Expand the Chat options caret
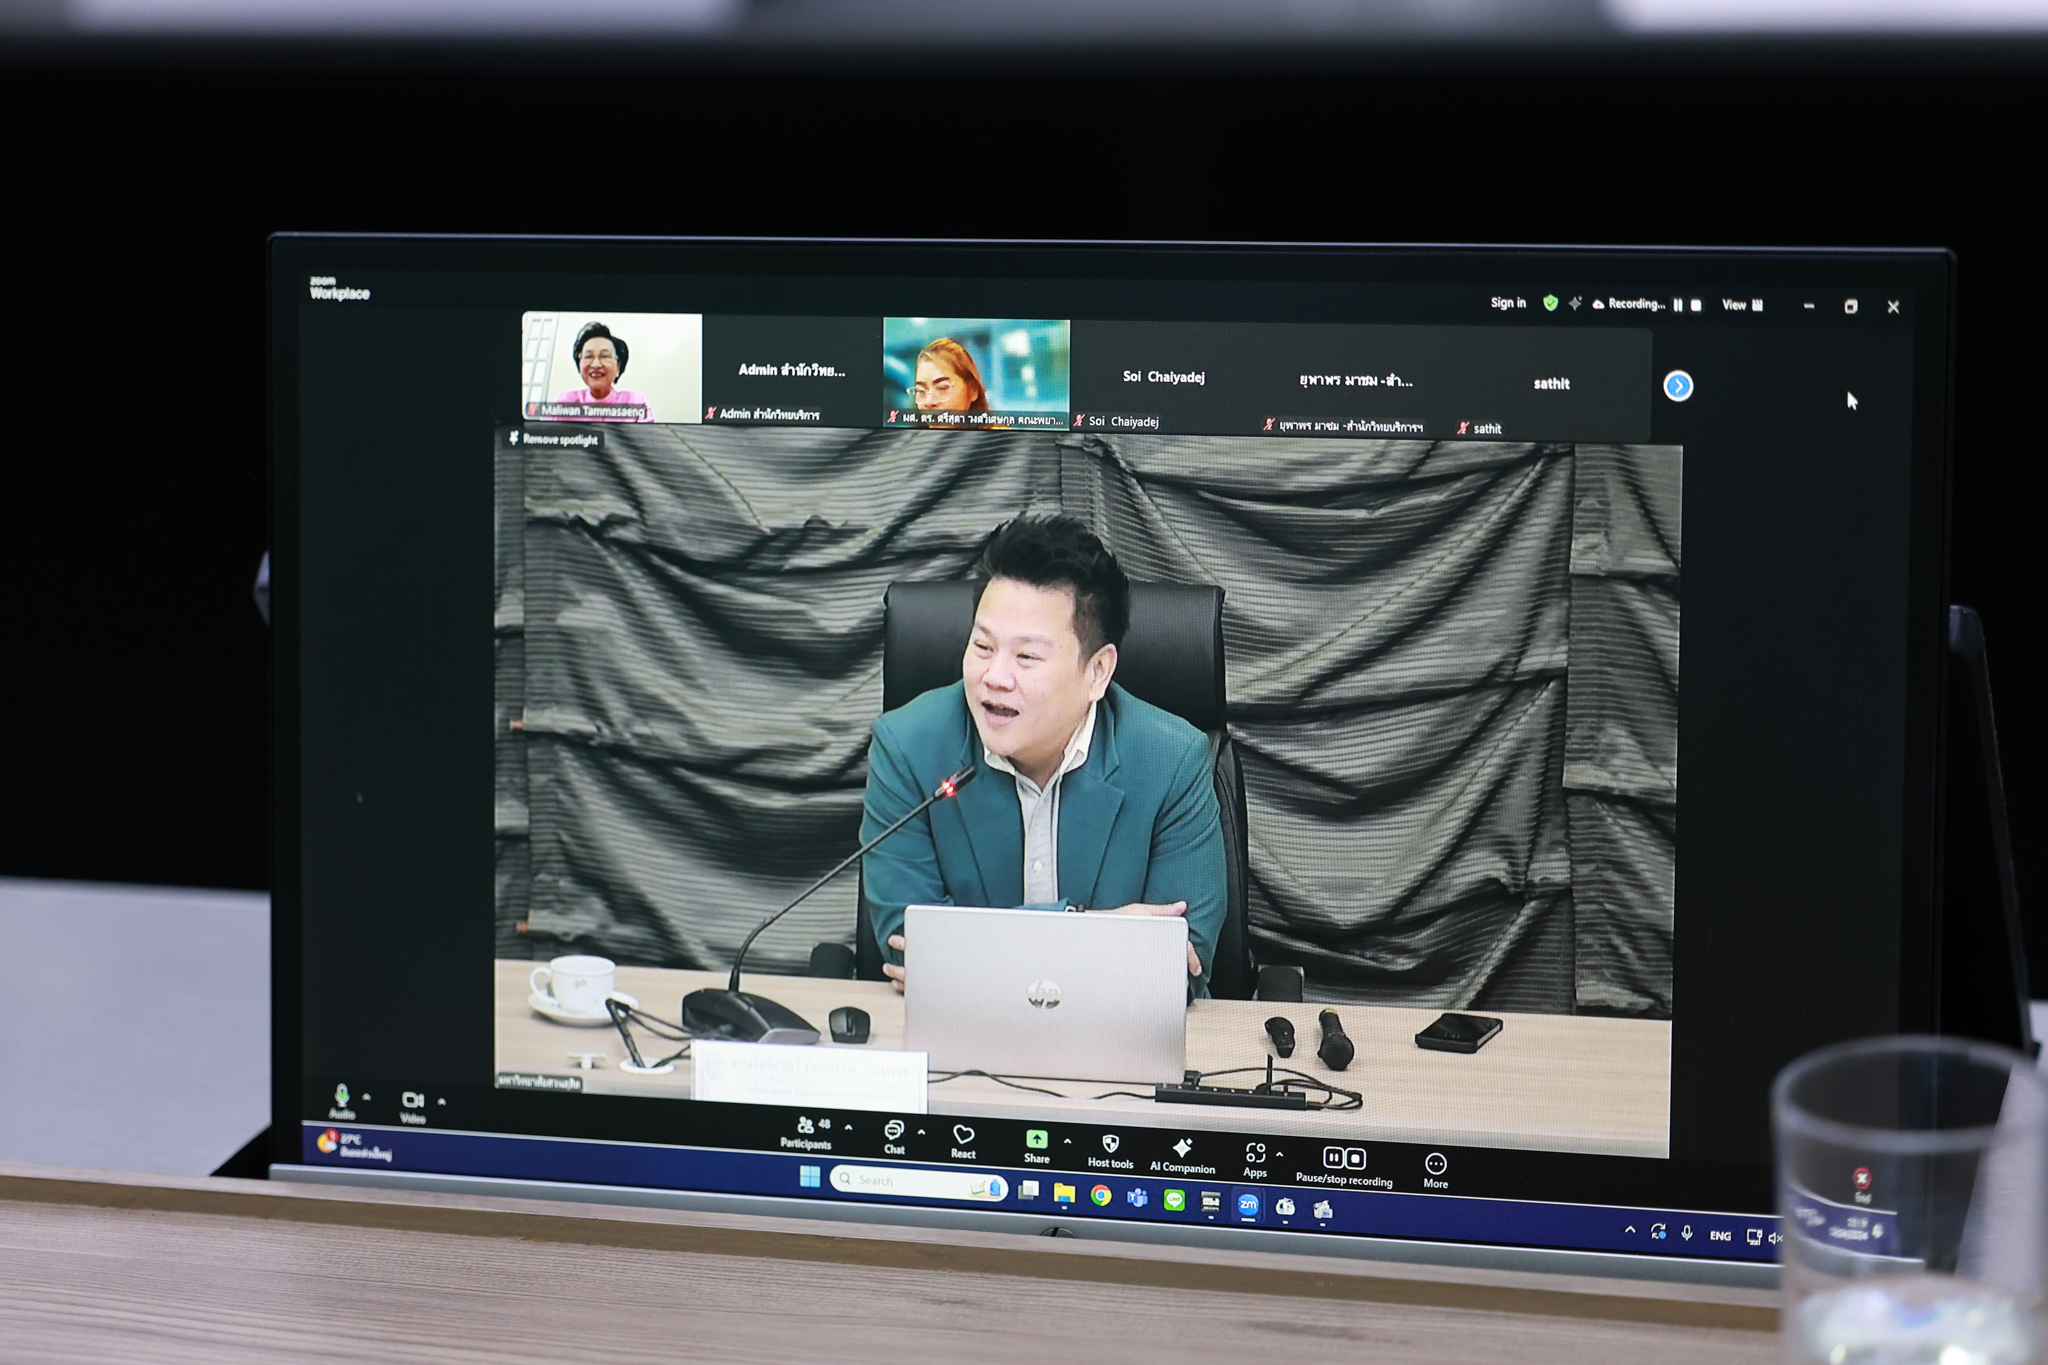The height and width of the screenshot is (1365, 2048). pos(921,1132)
